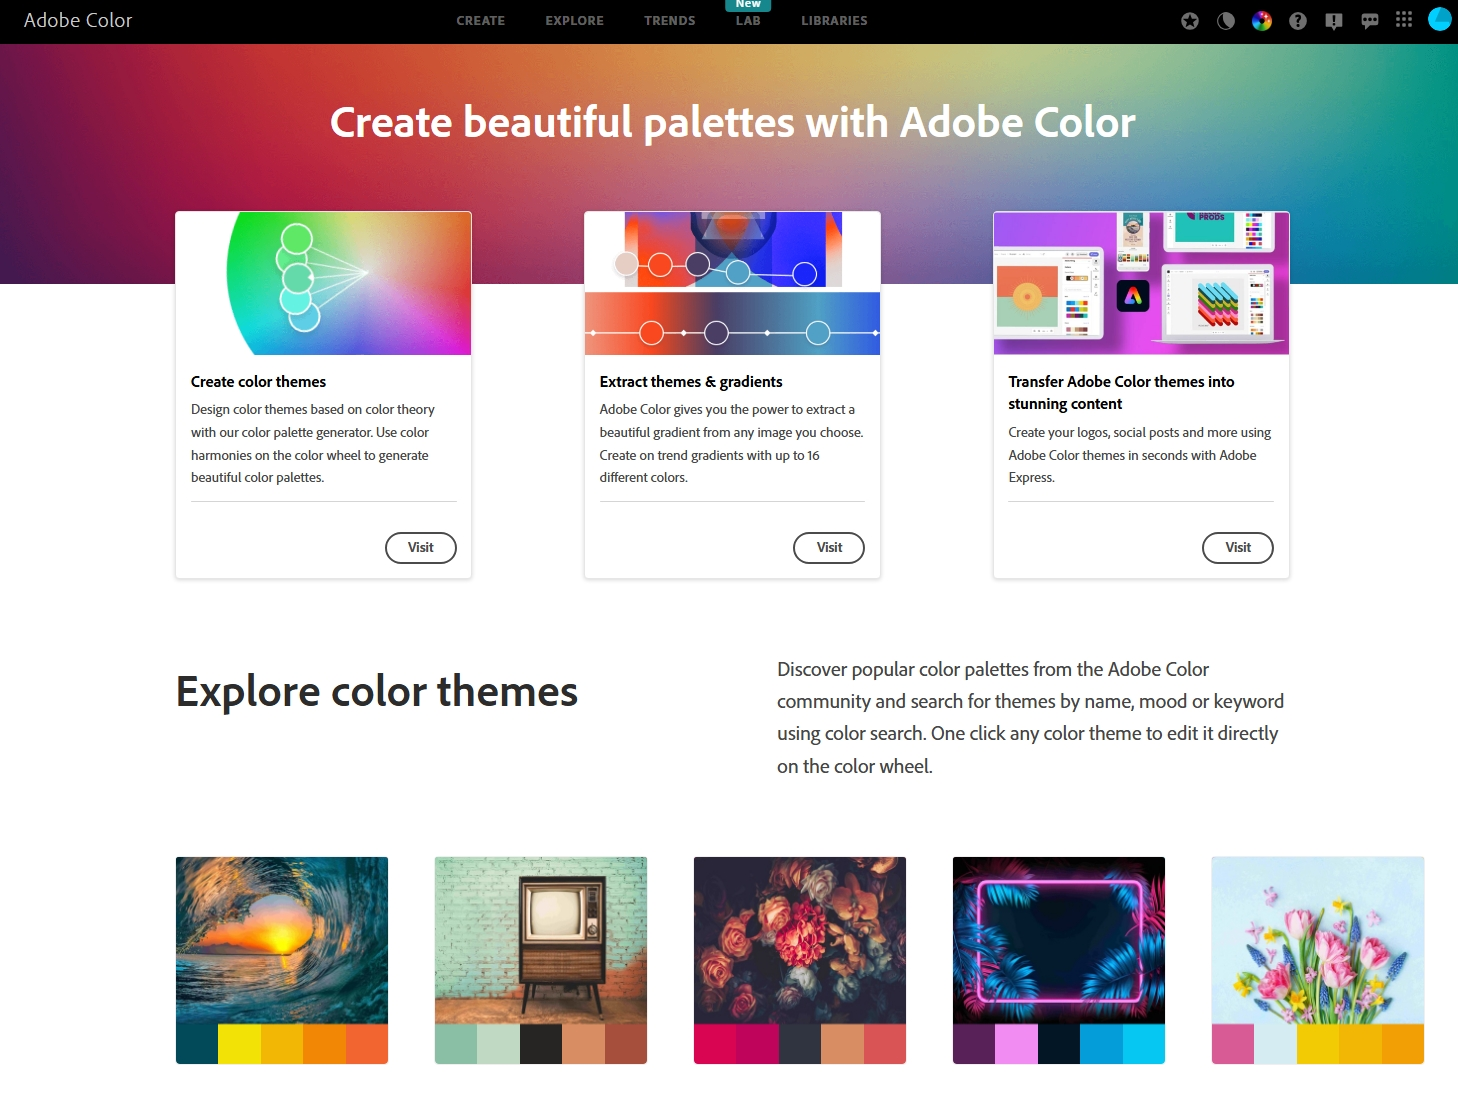
Task: Open the star icon in the header
Action: 1190,21
